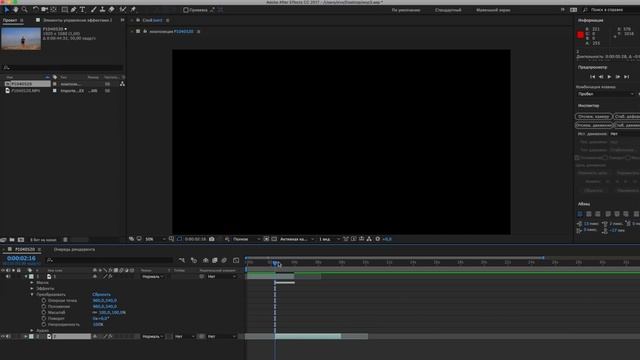Expand the Audio group of layer 1
Viewport: 640px width, 360px height.
(x=32, y=331)
